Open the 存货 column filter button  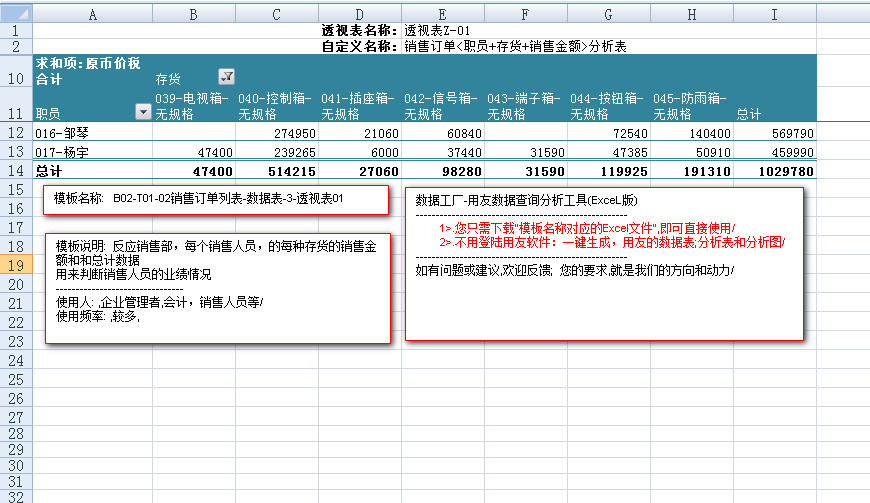pyautogui.click(x=226, y=77)
